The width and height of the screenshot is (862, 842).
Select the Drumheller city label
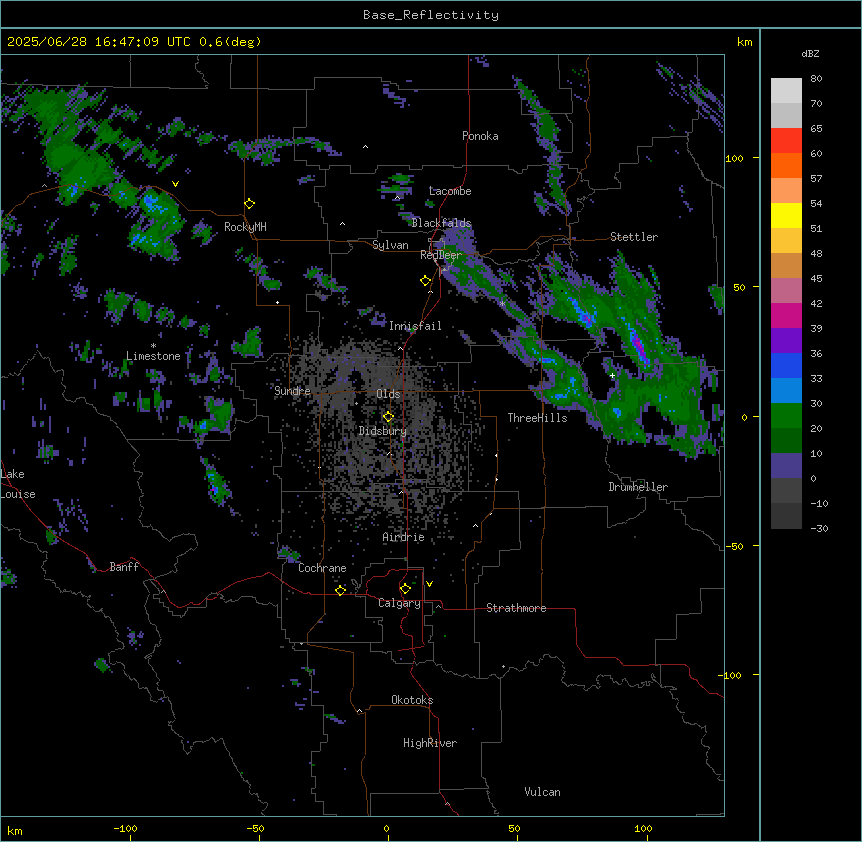tap(638, 487)
